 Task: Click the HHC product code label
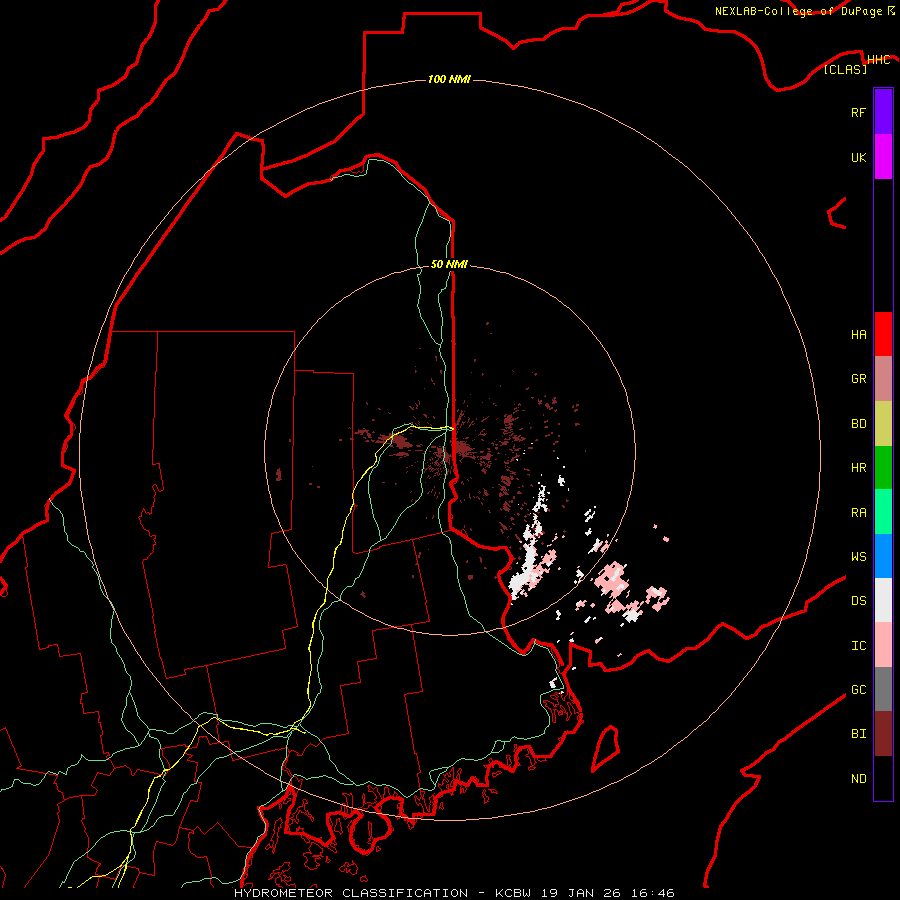pos(878,60)
